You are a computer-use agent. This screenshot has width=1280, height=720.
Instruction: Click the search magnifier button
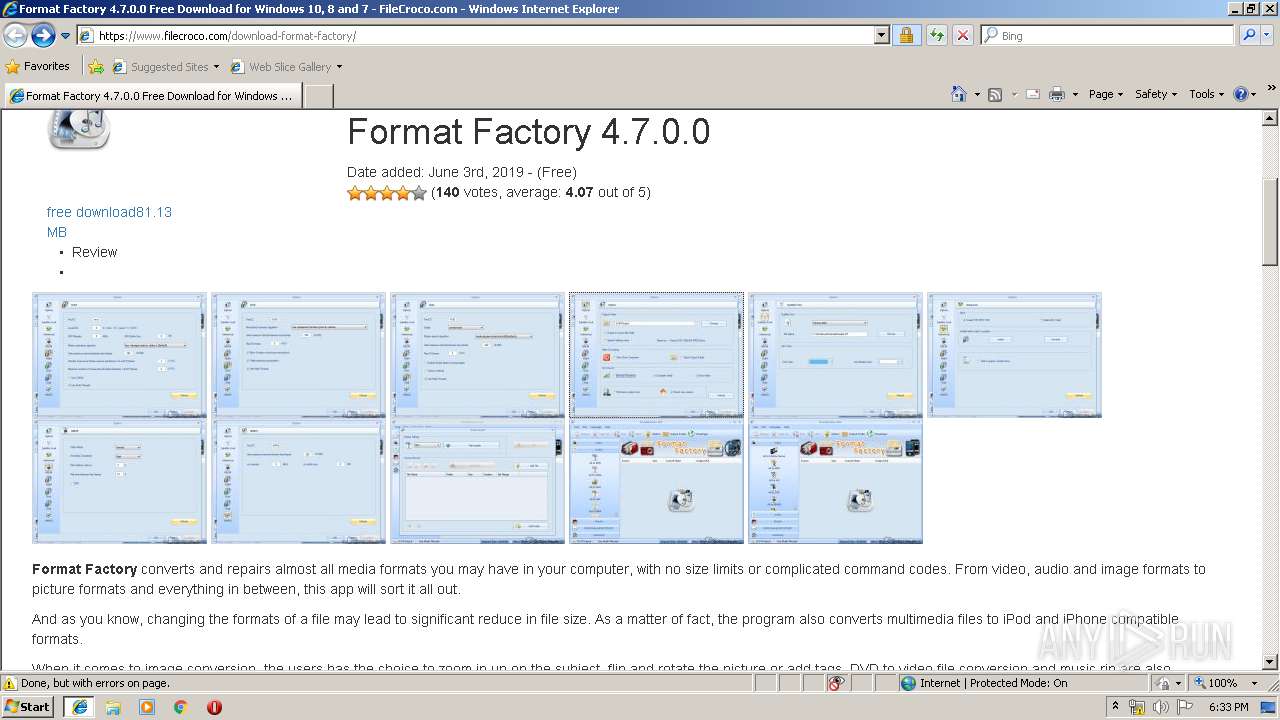tap(1248, 36)
